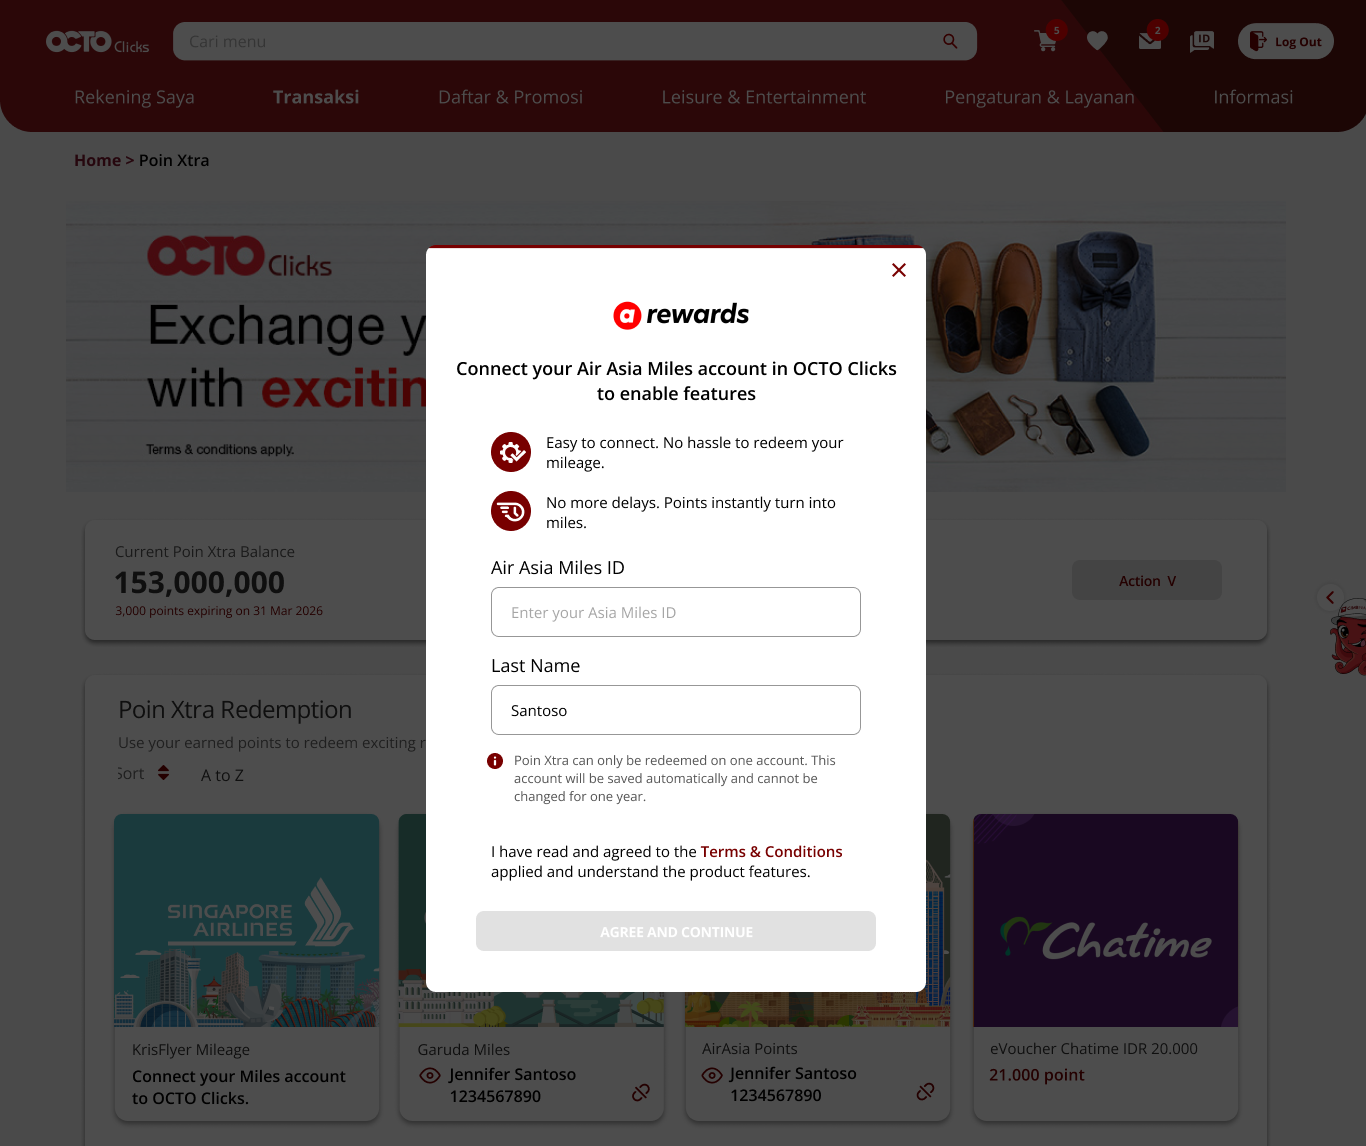Toggle visibility eye on AirAsia Points account
The image size is (1366, 1146).
coord(712,1075)
